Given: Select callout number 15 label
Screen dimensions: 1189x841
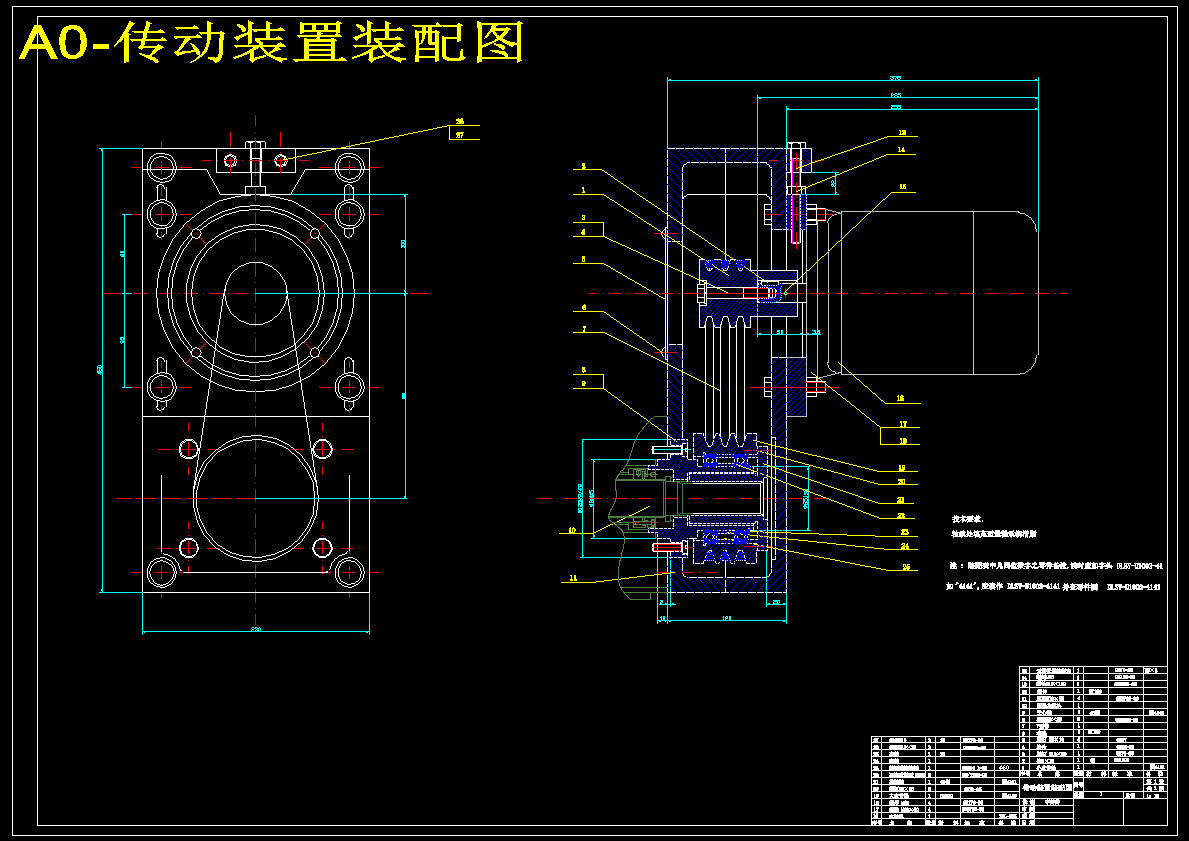Looking at the screenshot, I should pos(902,186).
